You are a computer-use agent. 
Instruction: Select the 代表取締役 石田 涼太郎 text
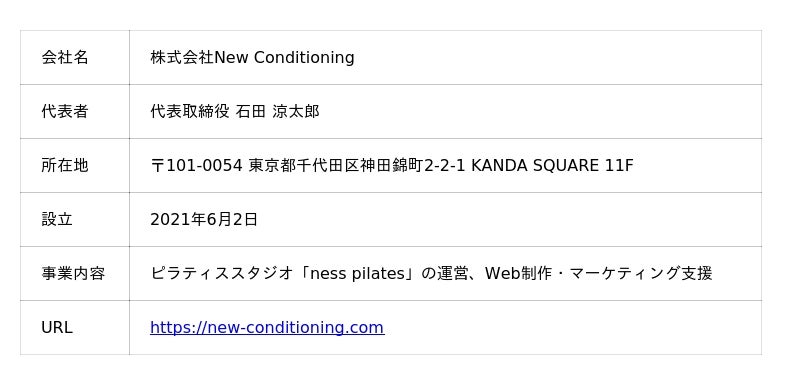(x=235, y=111)
